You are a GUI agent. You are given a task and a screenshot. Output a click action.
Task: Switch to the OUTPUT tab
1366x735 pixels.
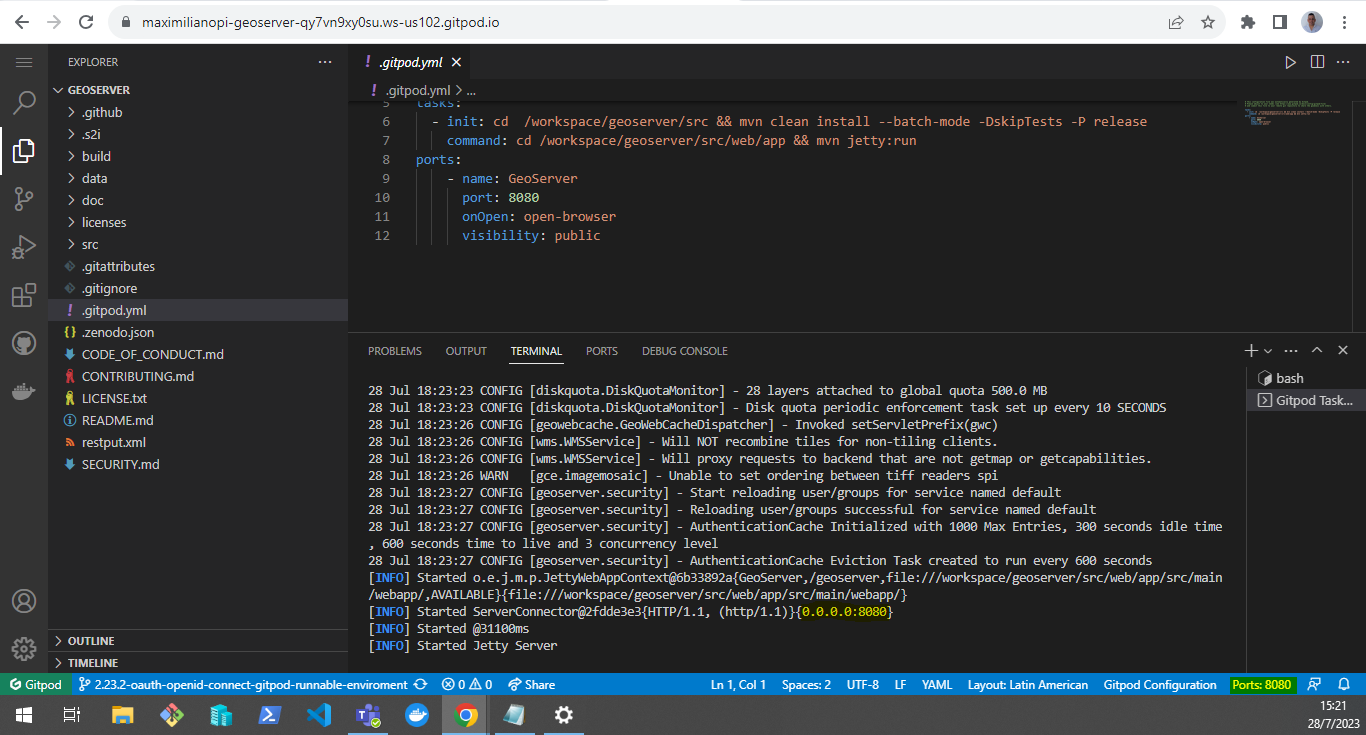click(466, 351)
